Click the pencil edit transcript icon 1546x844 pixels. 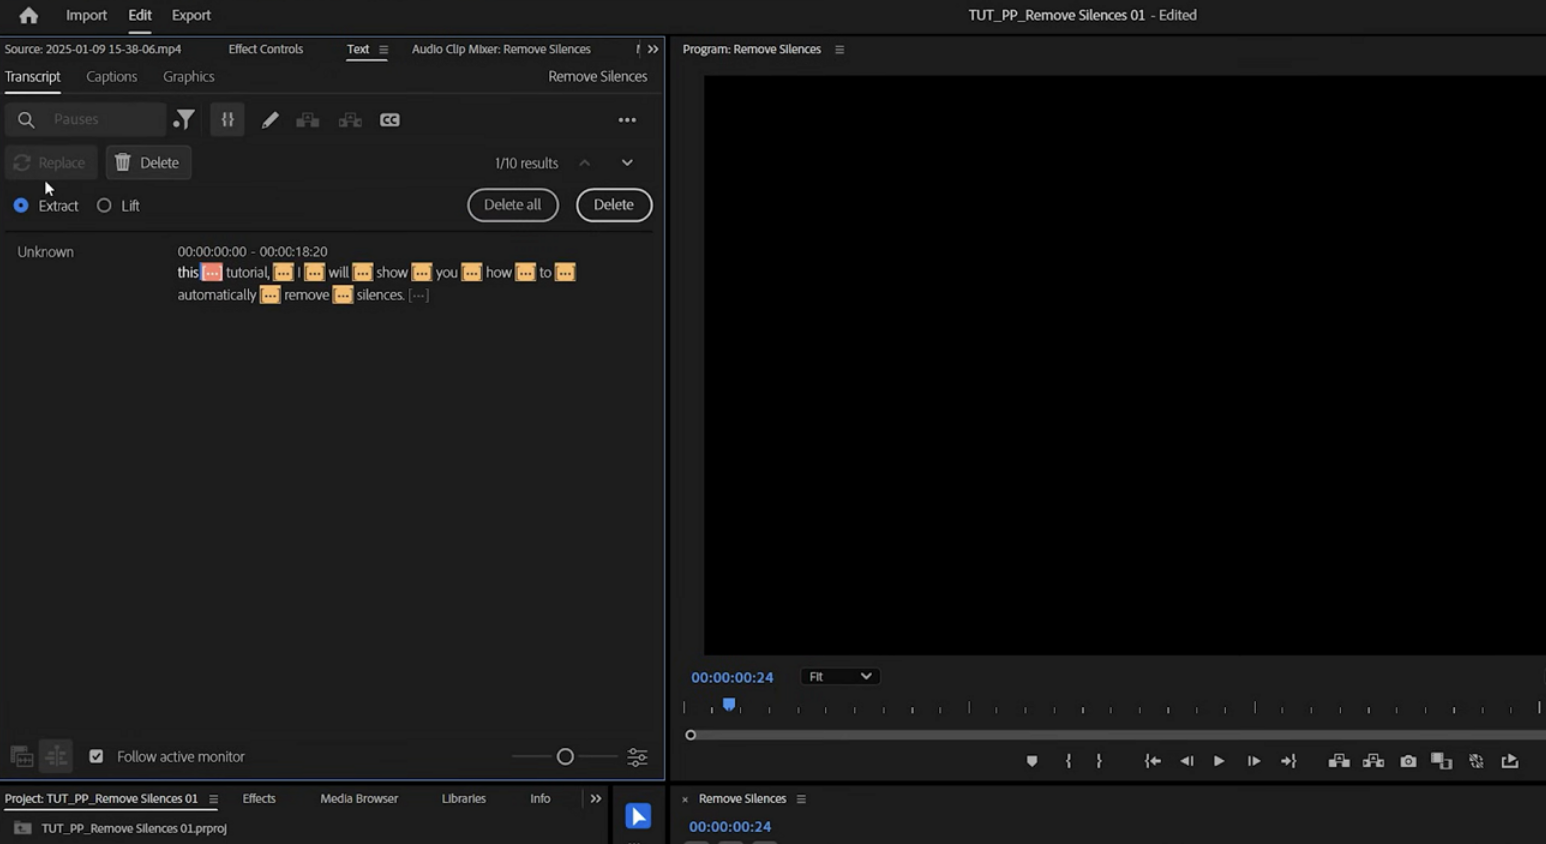coord(270,120)
